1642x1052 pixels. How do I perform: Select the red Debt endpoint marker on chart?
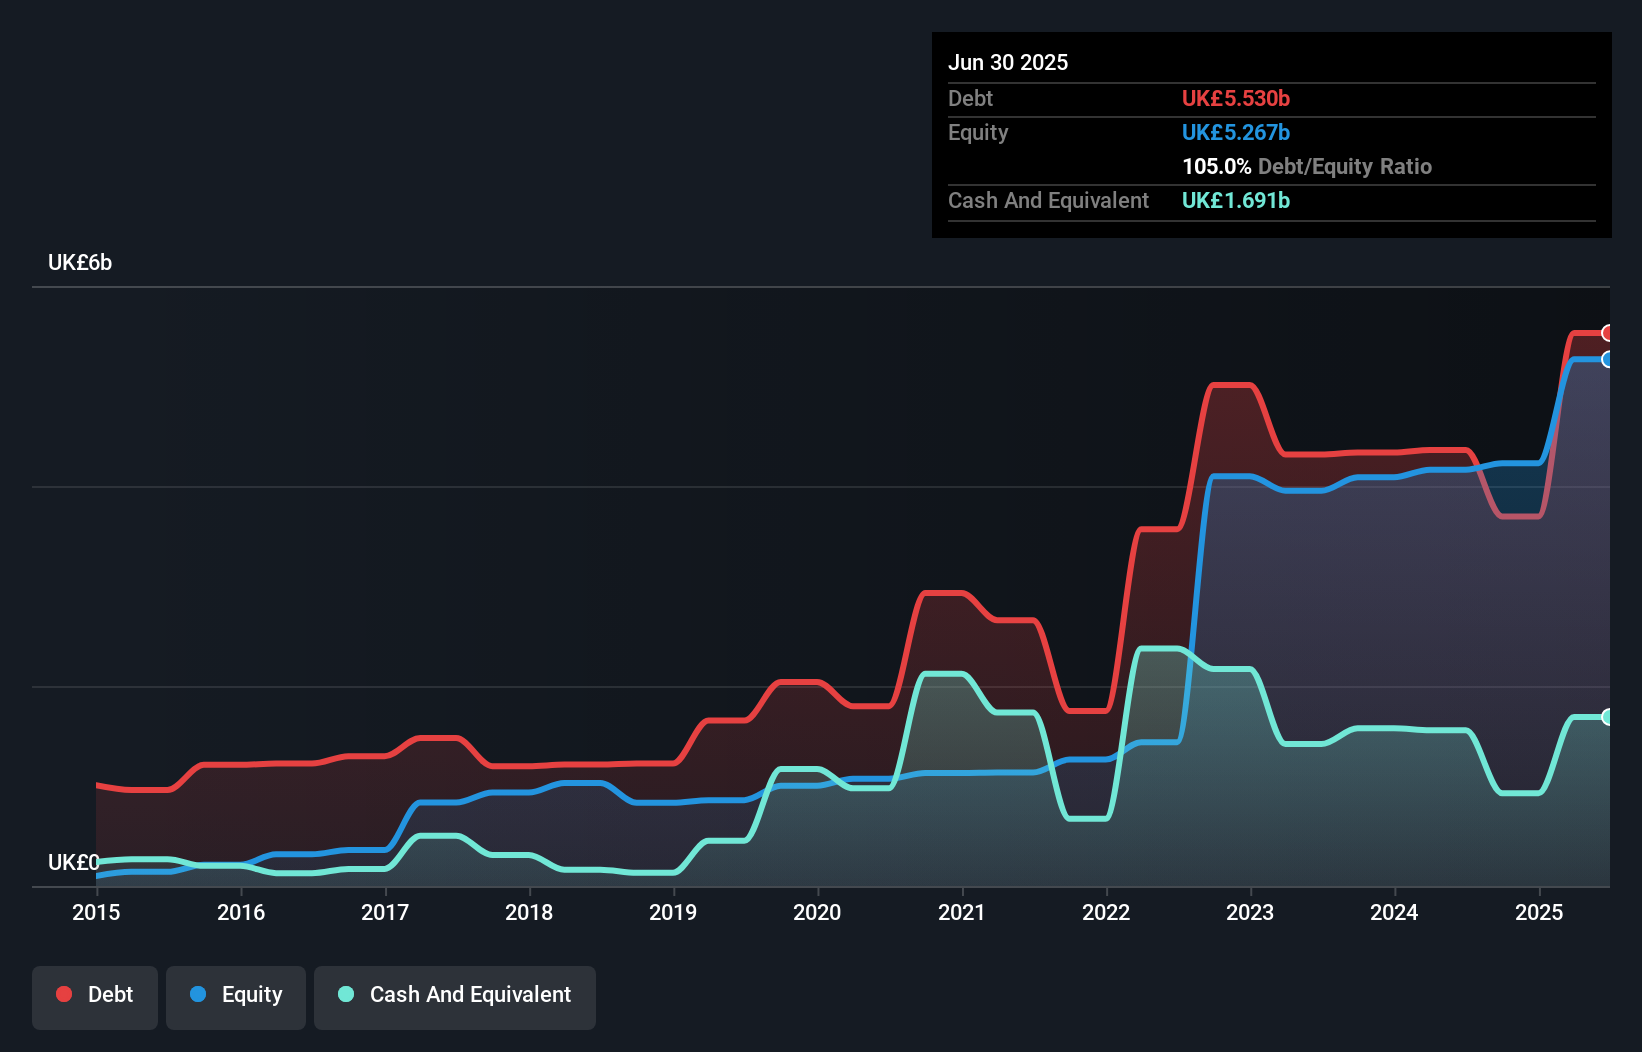1606,333
